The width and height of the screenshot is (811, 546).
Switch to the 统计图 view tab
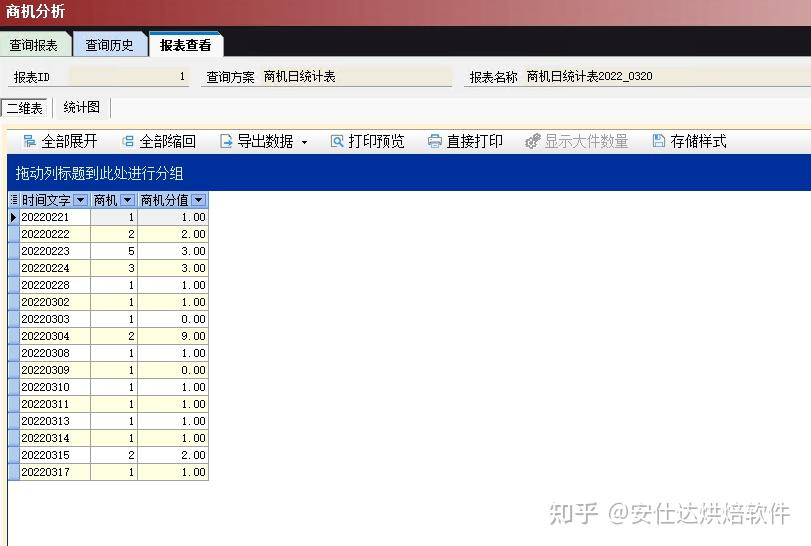coord(82,108)
